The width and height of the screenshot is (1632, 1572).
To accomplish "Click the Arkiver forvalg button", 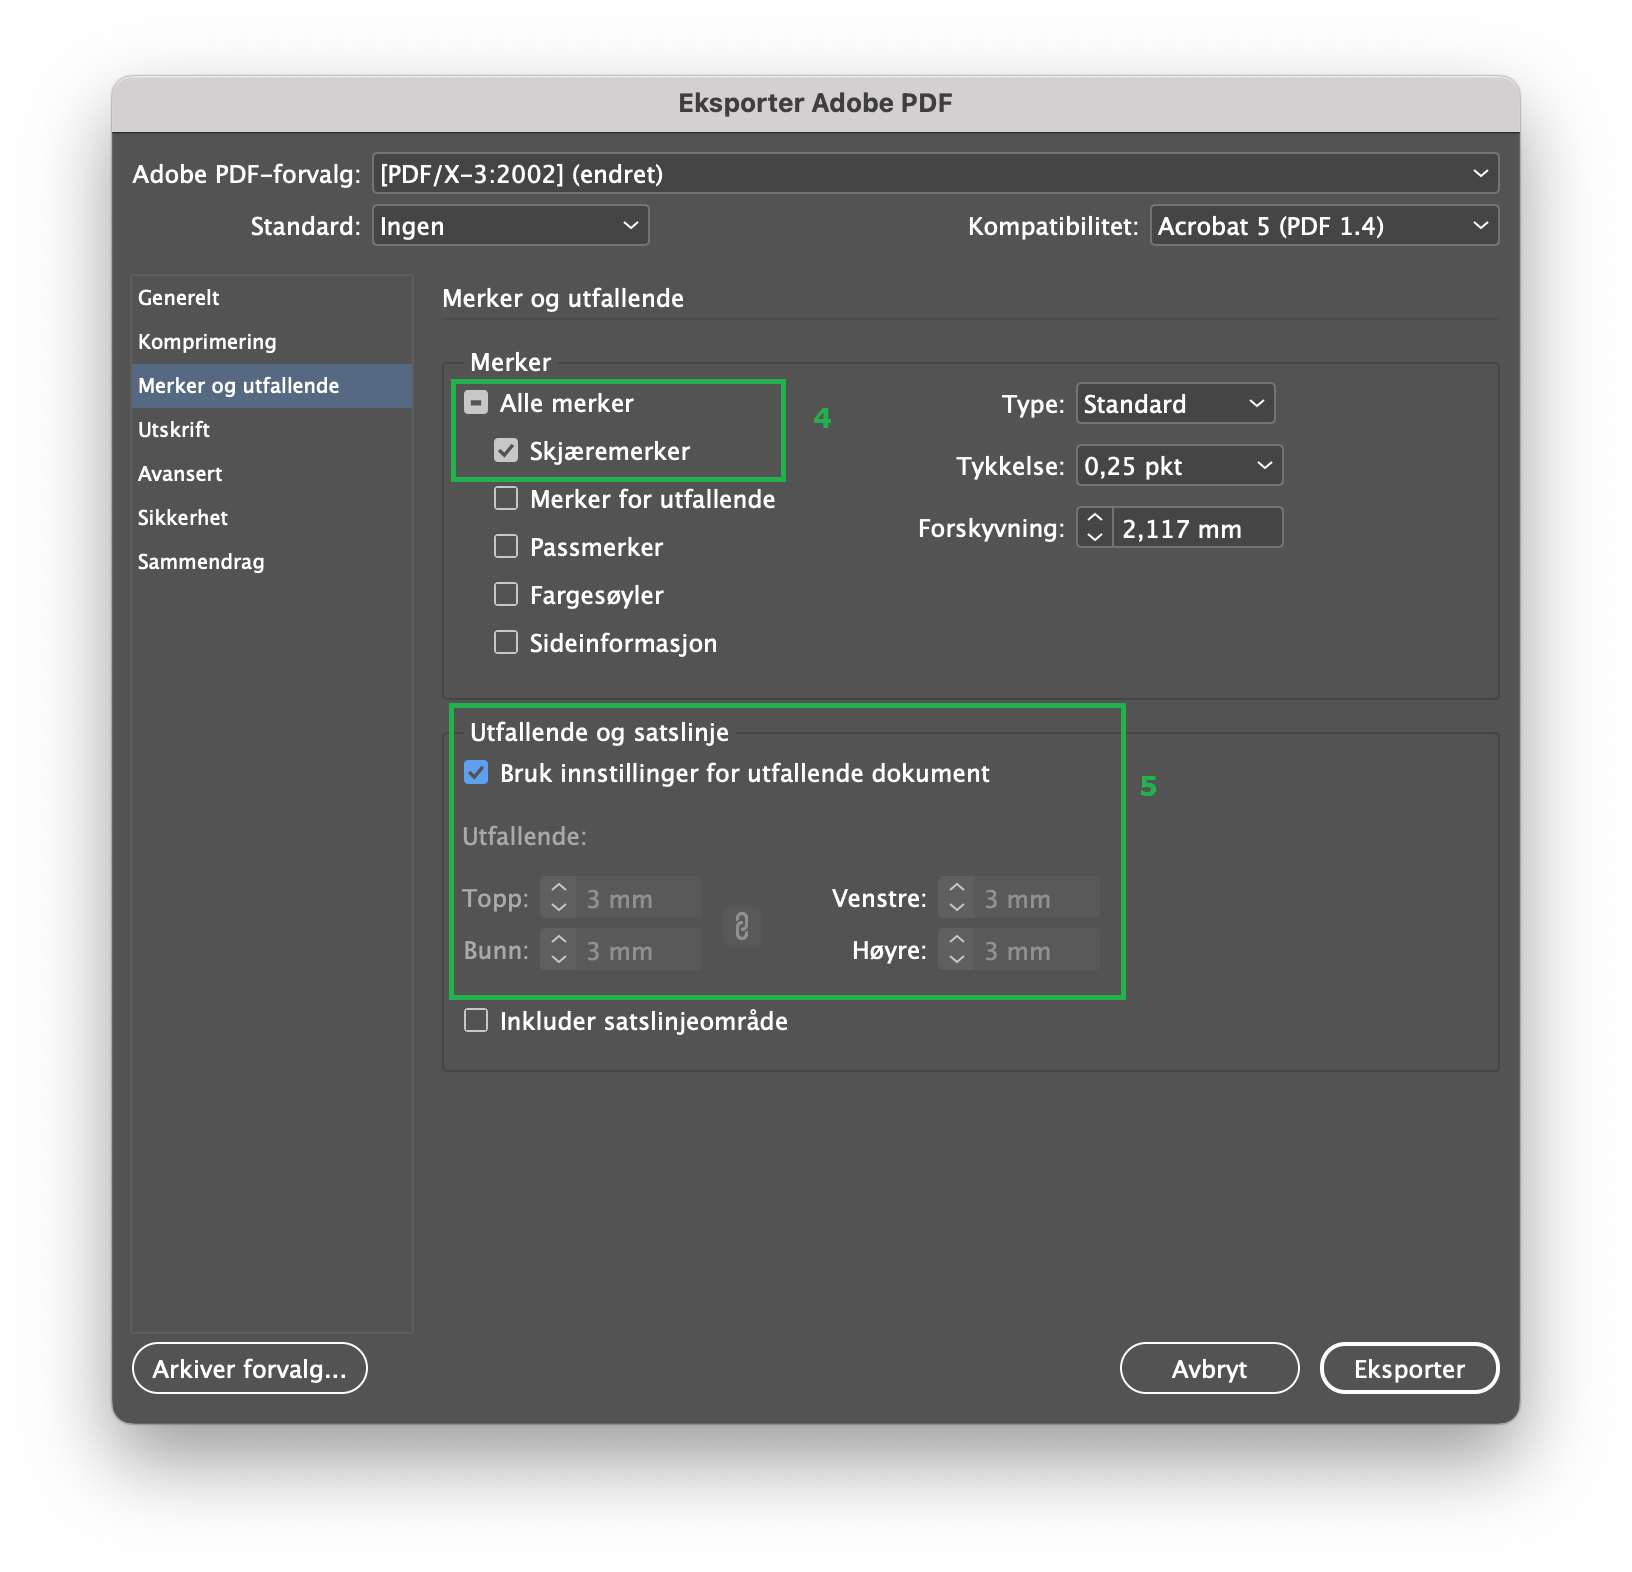I will (x=250, y=1368).
